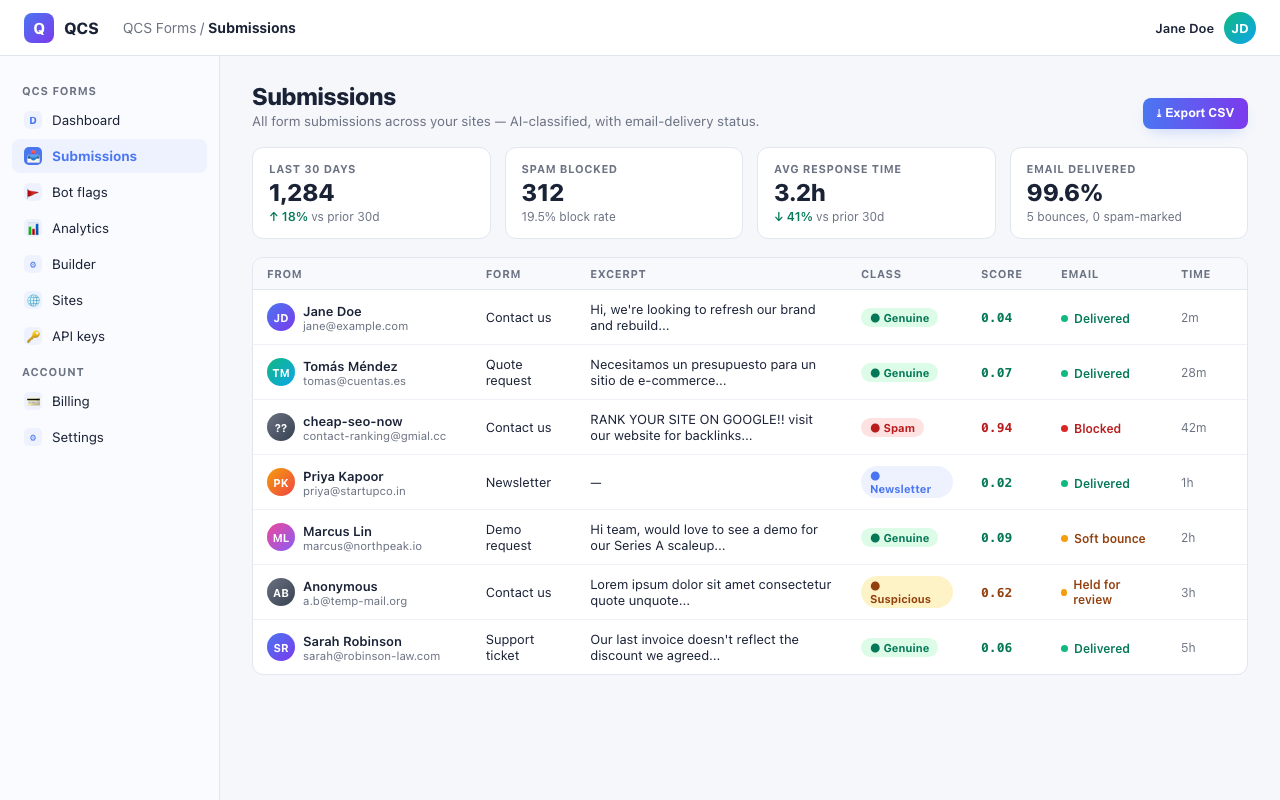This screenshot has width=1280, height=800.
Task: Click the Sarah Robinson name
Action: point(352,641)
